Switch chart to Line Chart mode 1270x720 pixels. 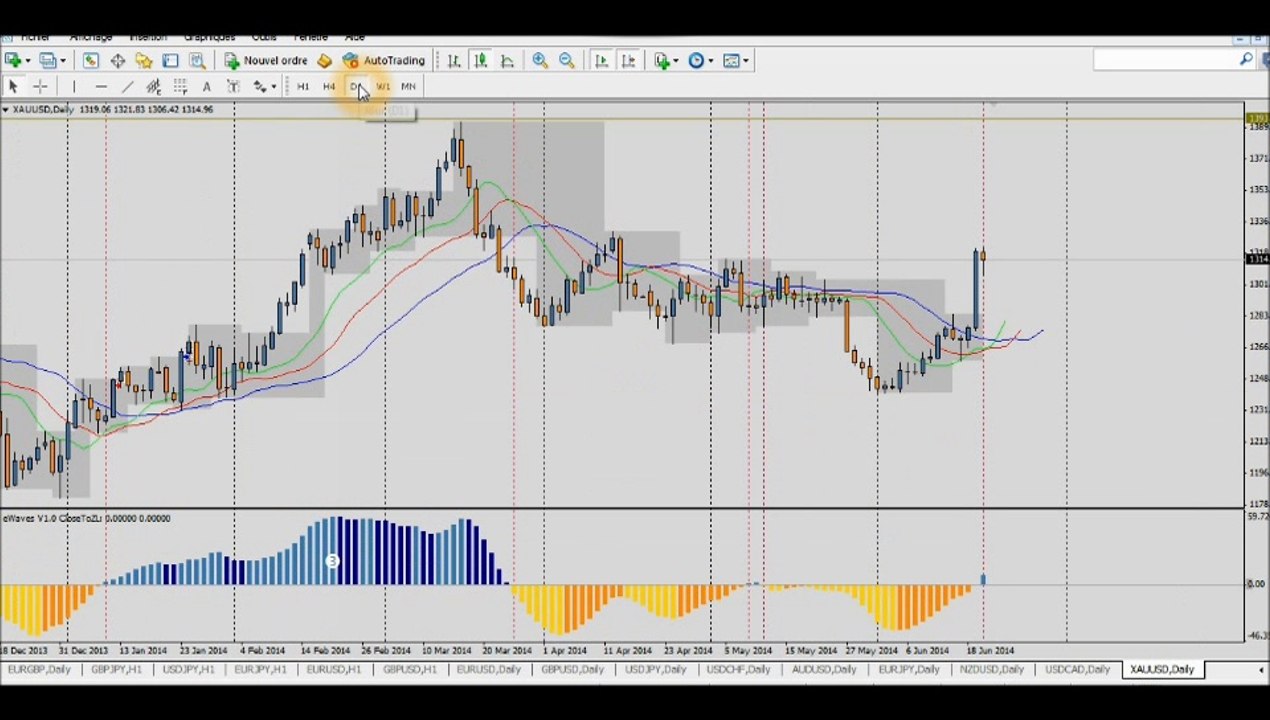507,61
